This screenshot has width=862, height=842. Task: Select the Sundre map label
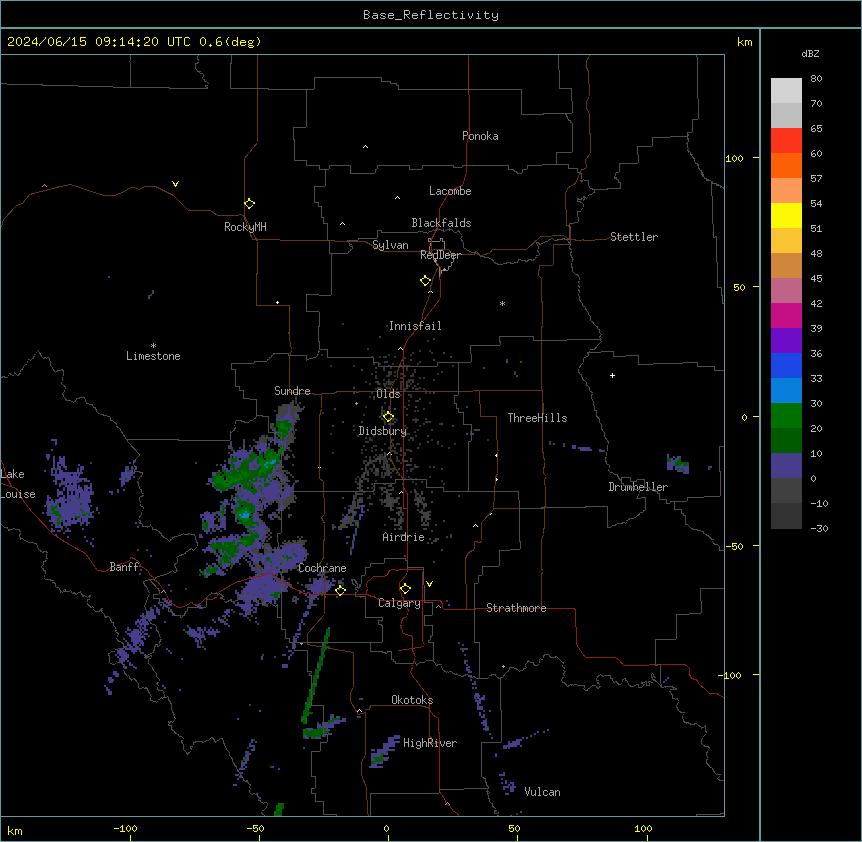[292, 391]
